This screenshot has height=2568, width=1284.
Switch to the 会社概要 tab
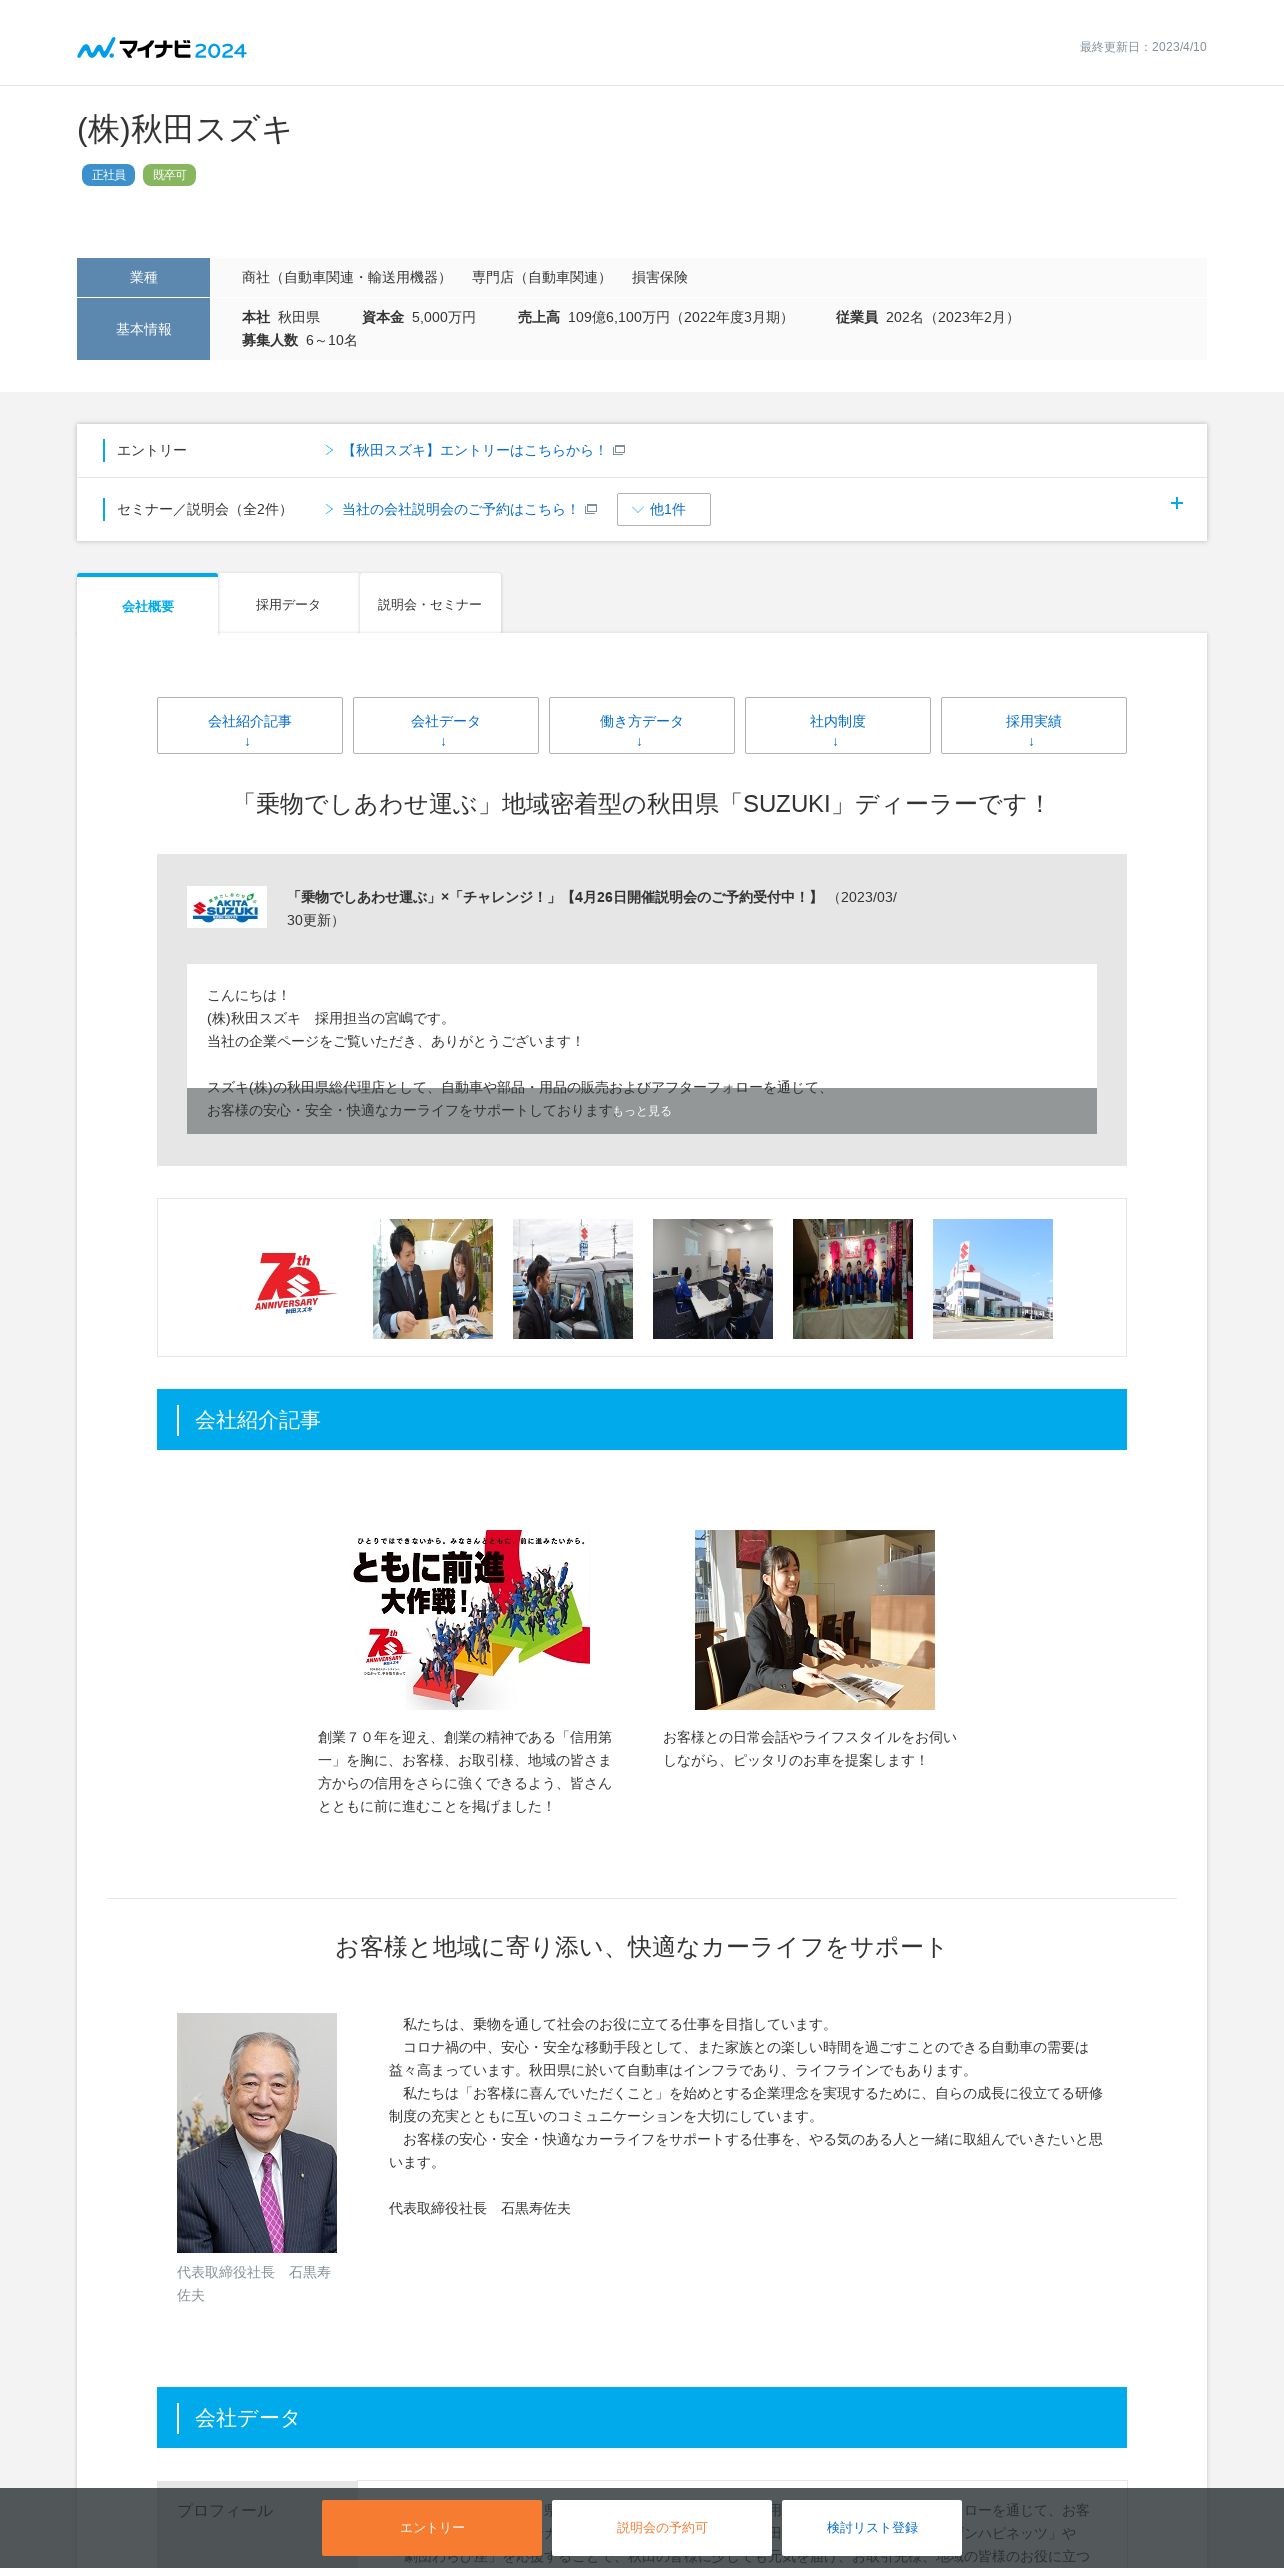148,606
